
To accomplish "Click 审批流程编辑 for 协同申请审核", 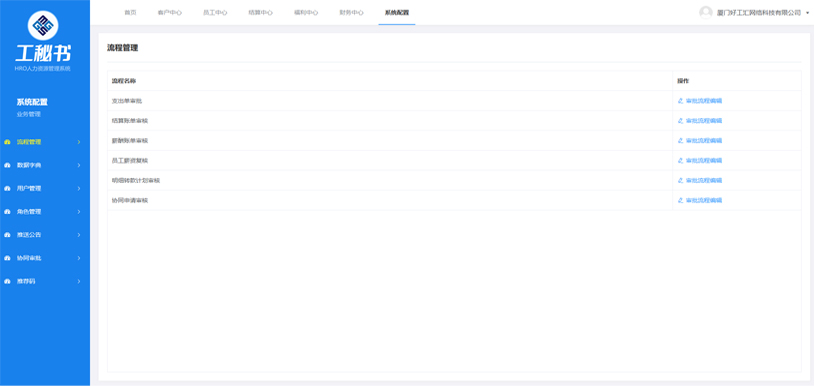I will tap(703, 200).
